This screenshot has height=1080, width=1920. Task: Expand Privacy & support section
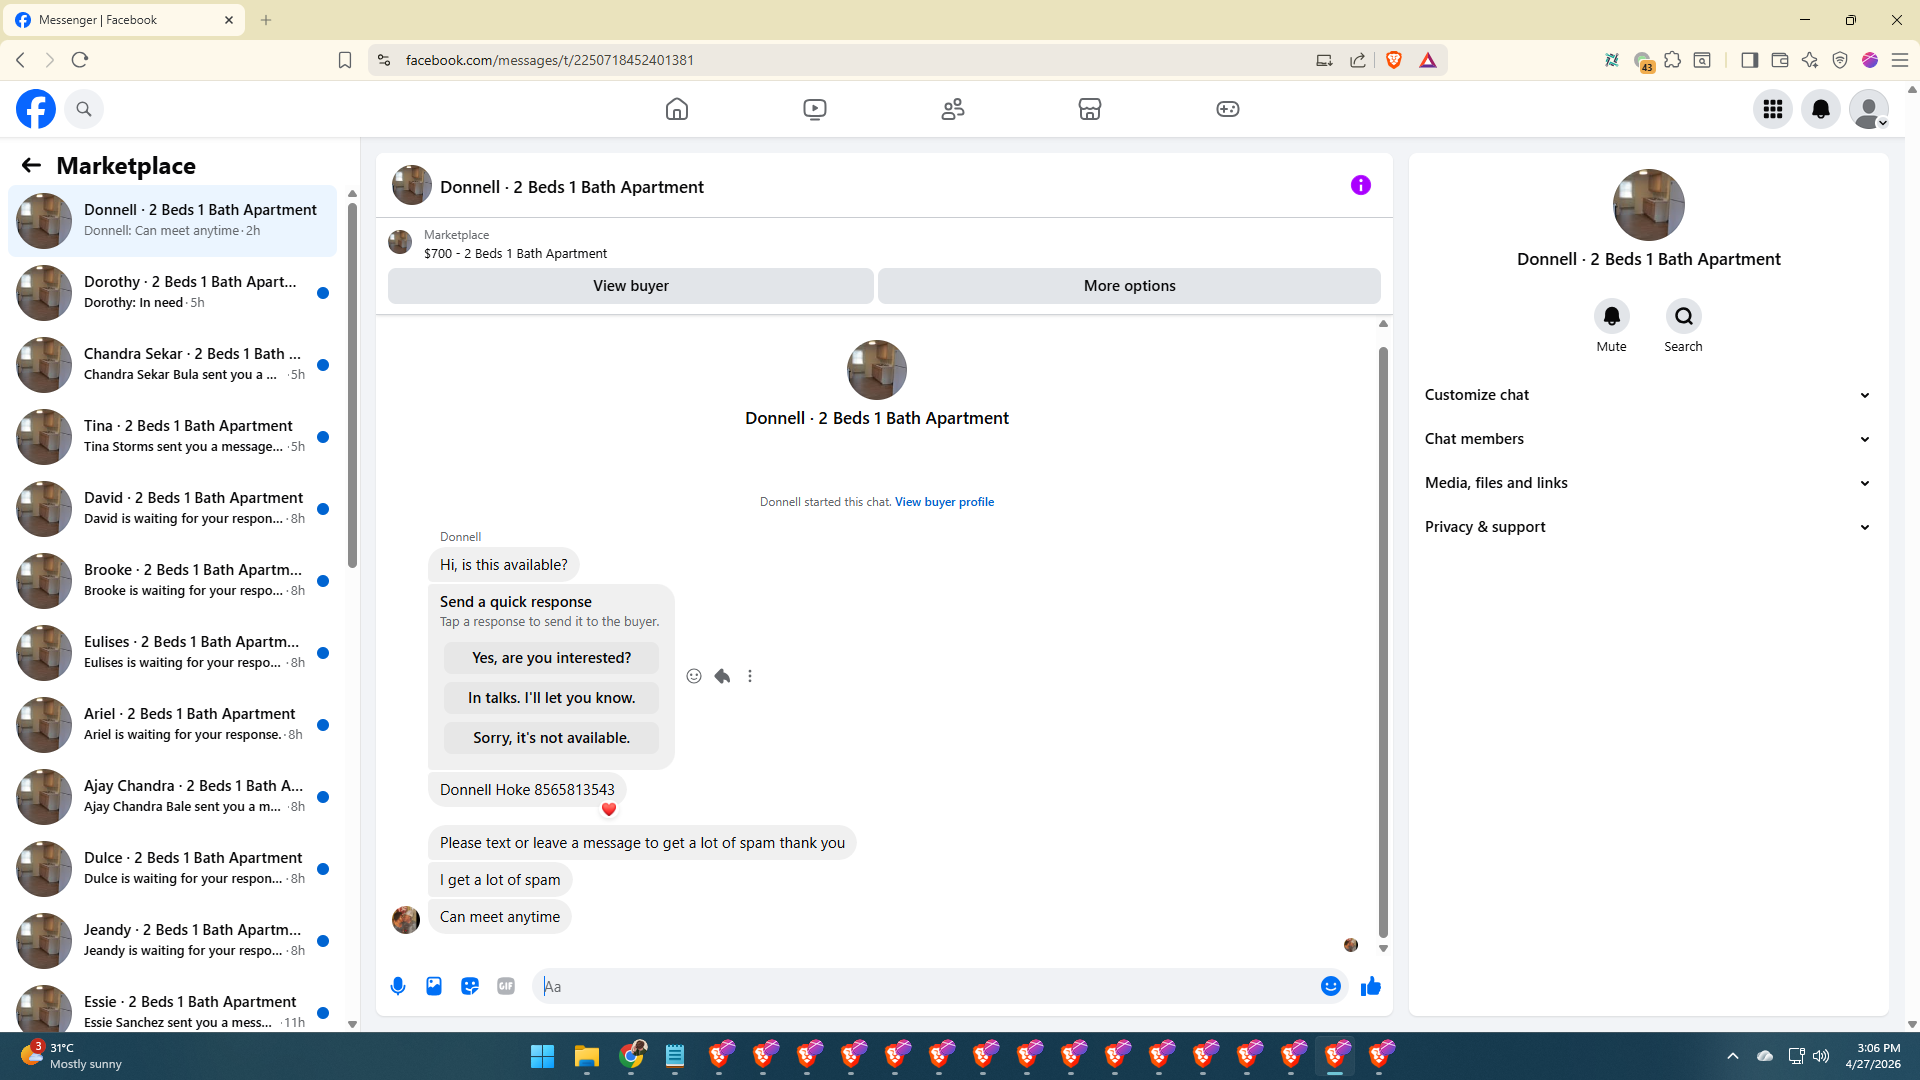(x=1648, y=527)
